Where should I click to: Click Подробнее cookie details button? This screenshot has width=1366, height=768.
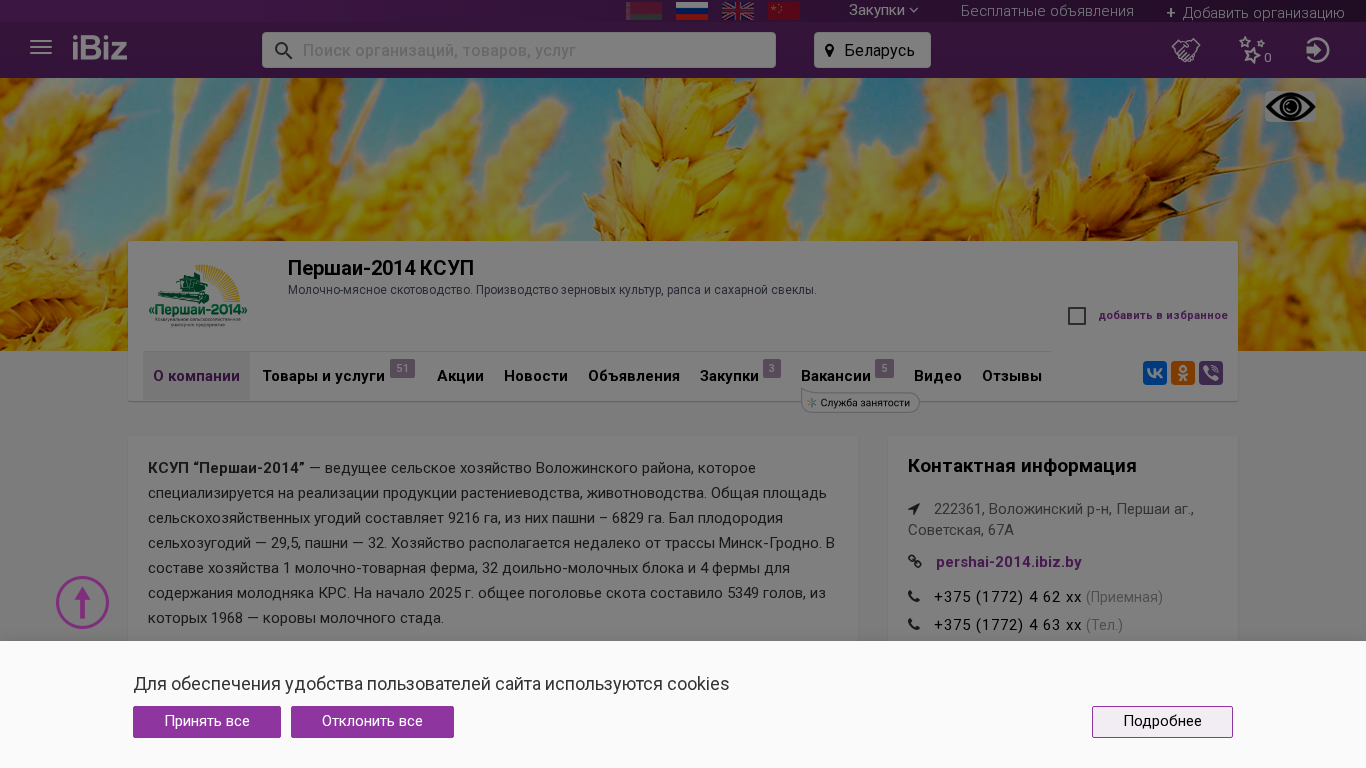(x=1162, y=722)
